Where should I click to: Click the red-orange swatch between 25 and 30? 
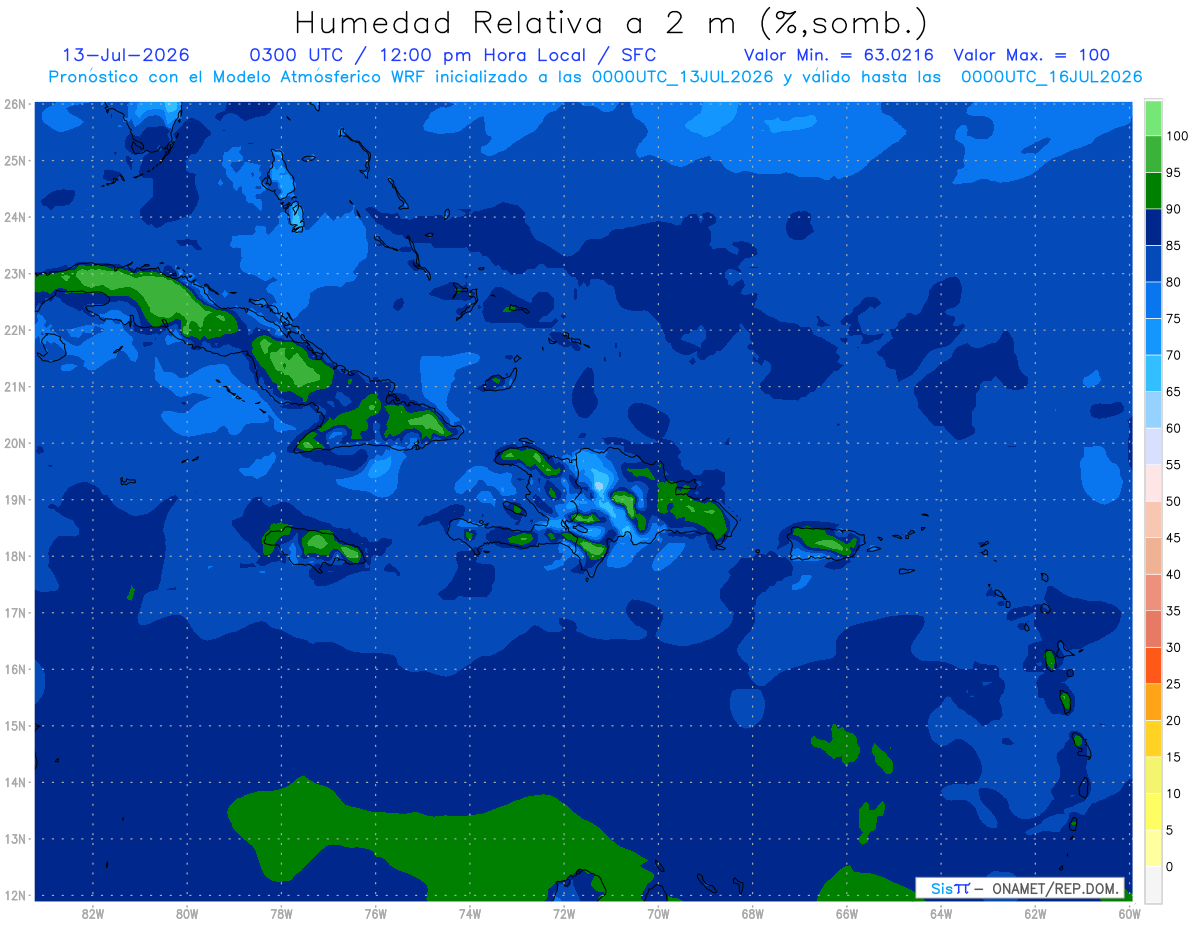tap(1153, 666)
